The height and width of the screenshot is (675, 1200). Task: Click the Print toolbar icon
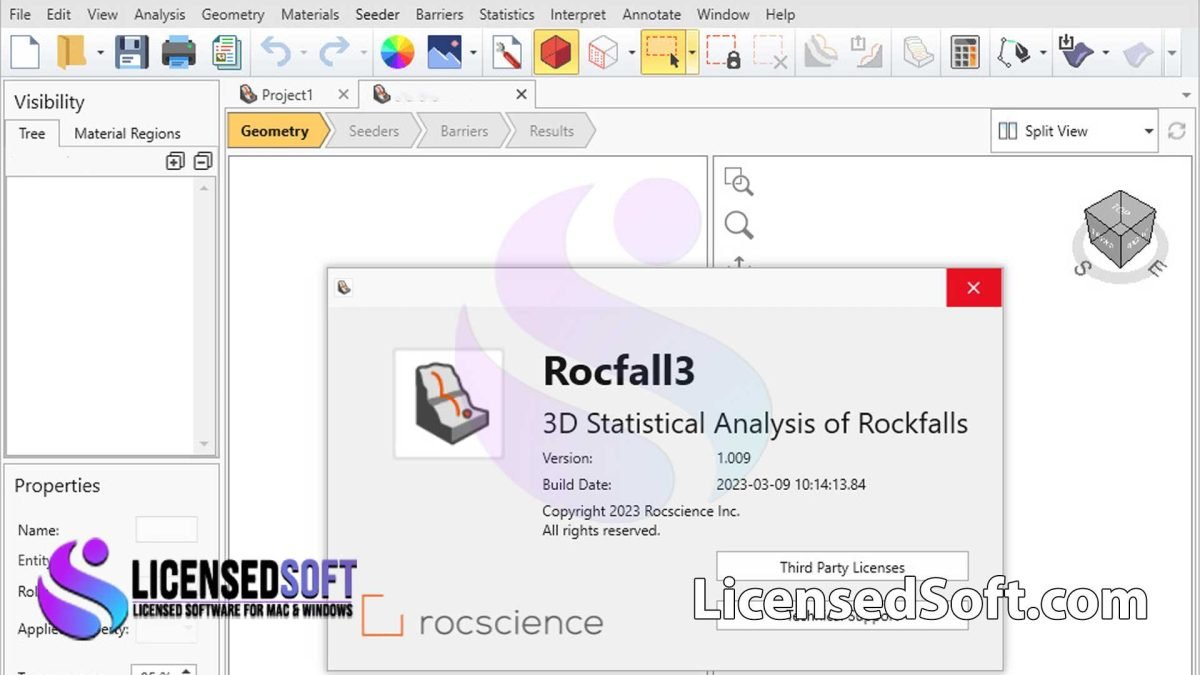tap(179, 52)
